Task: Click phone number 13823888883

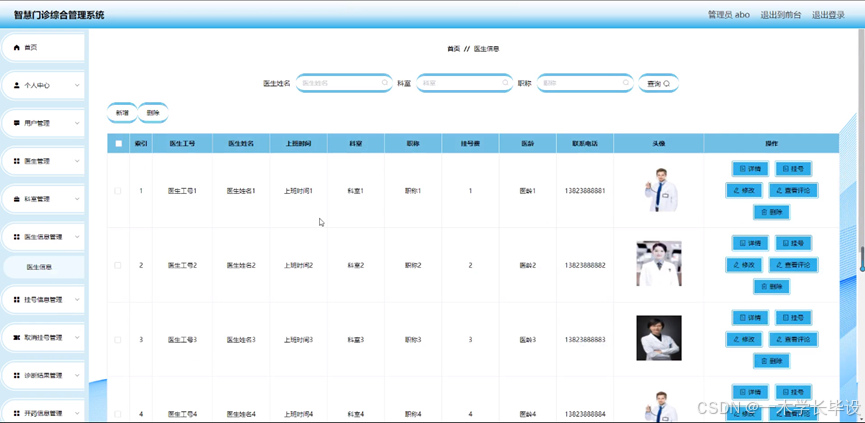Action: (585, 340)
